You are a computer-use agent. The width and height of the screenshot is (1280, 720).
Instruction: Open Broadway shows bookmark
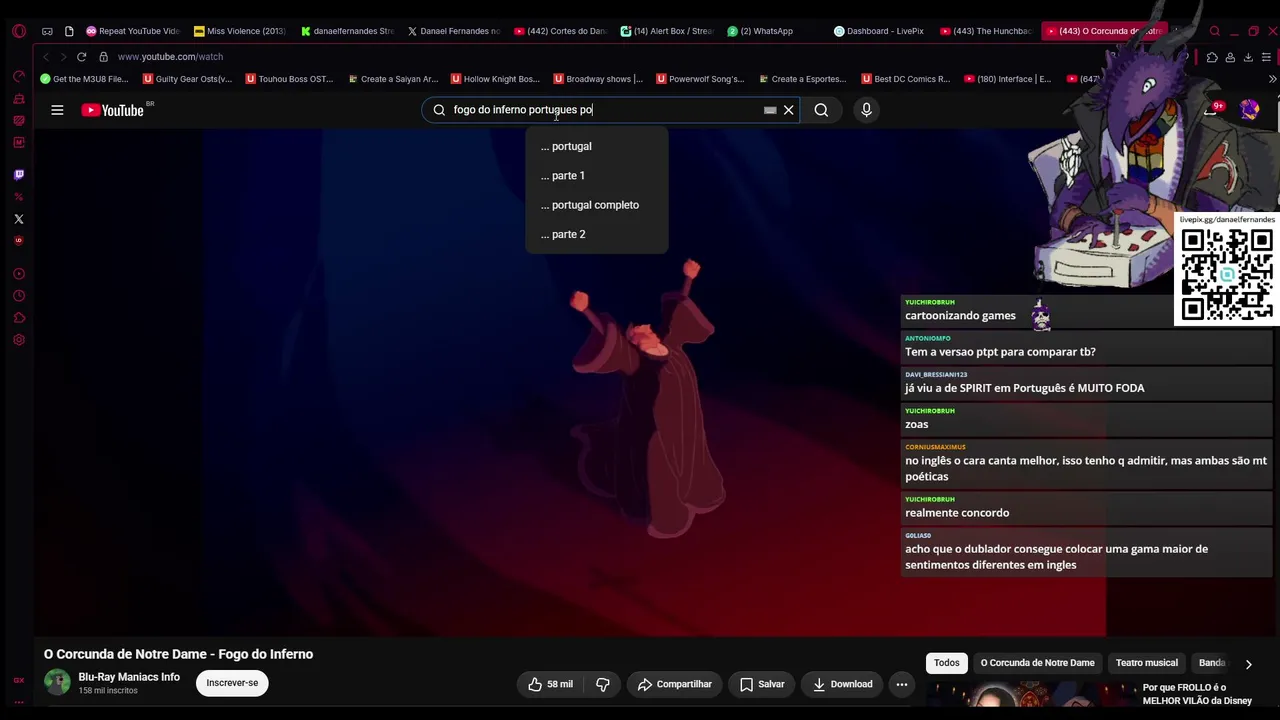[598, 79]
